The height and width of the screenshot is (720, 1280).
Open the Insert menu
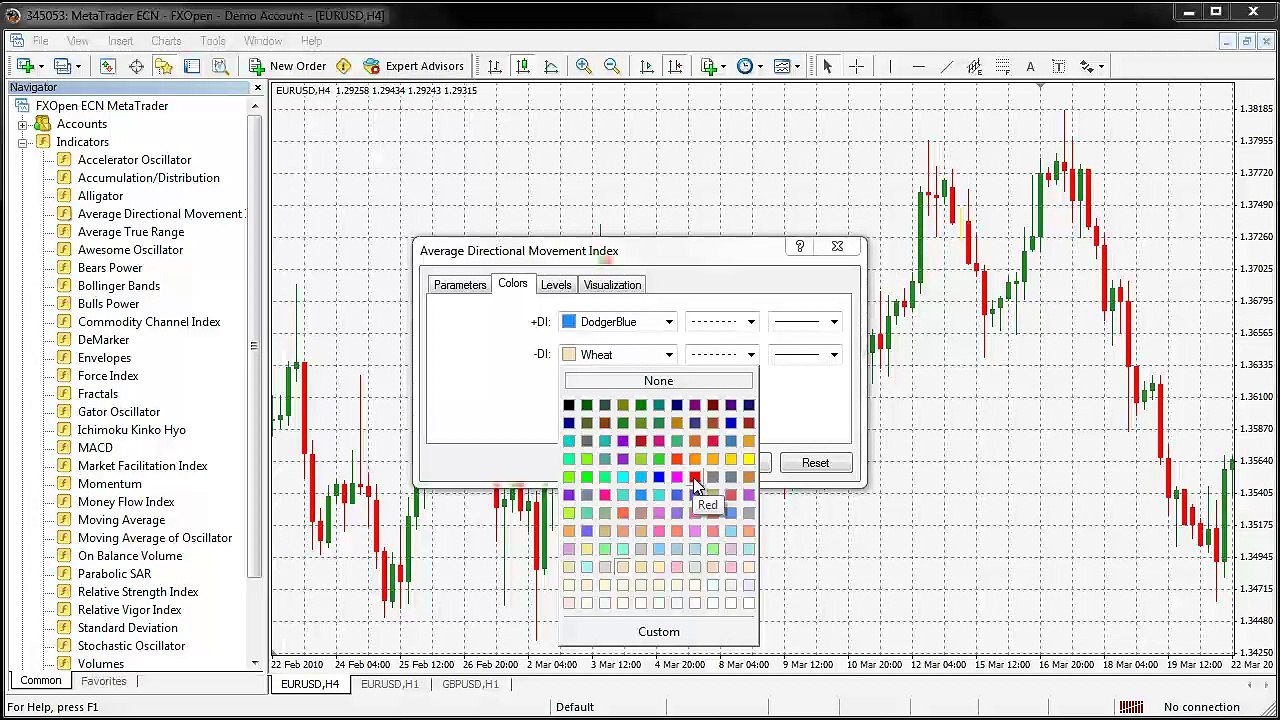(x=120, y=41)
